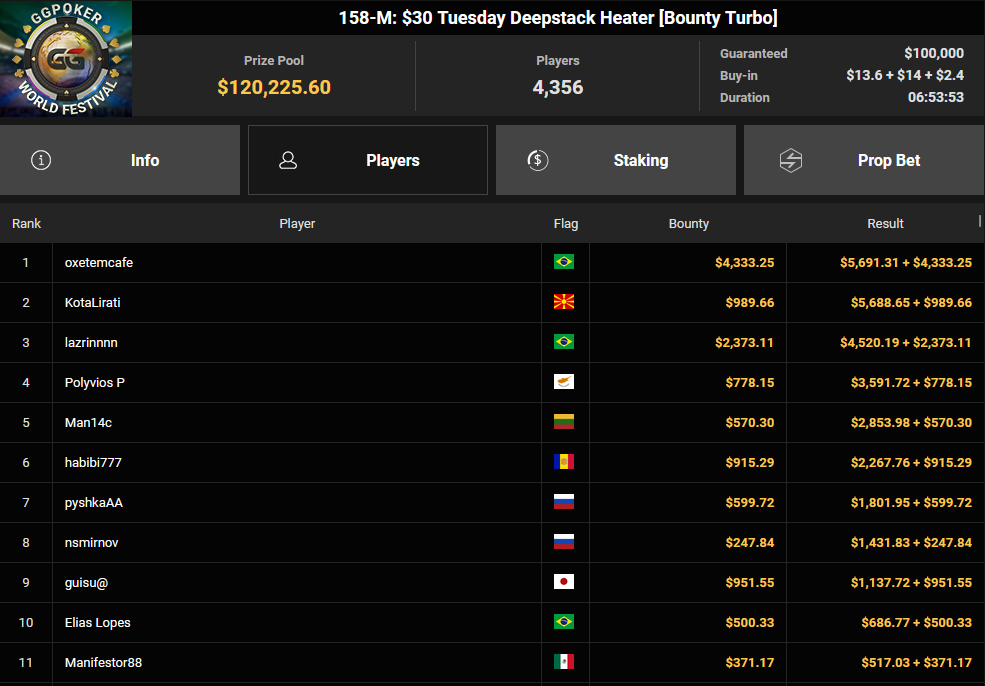Select player habibi777 row
985x686 pixels.
(x=93, y=463)
